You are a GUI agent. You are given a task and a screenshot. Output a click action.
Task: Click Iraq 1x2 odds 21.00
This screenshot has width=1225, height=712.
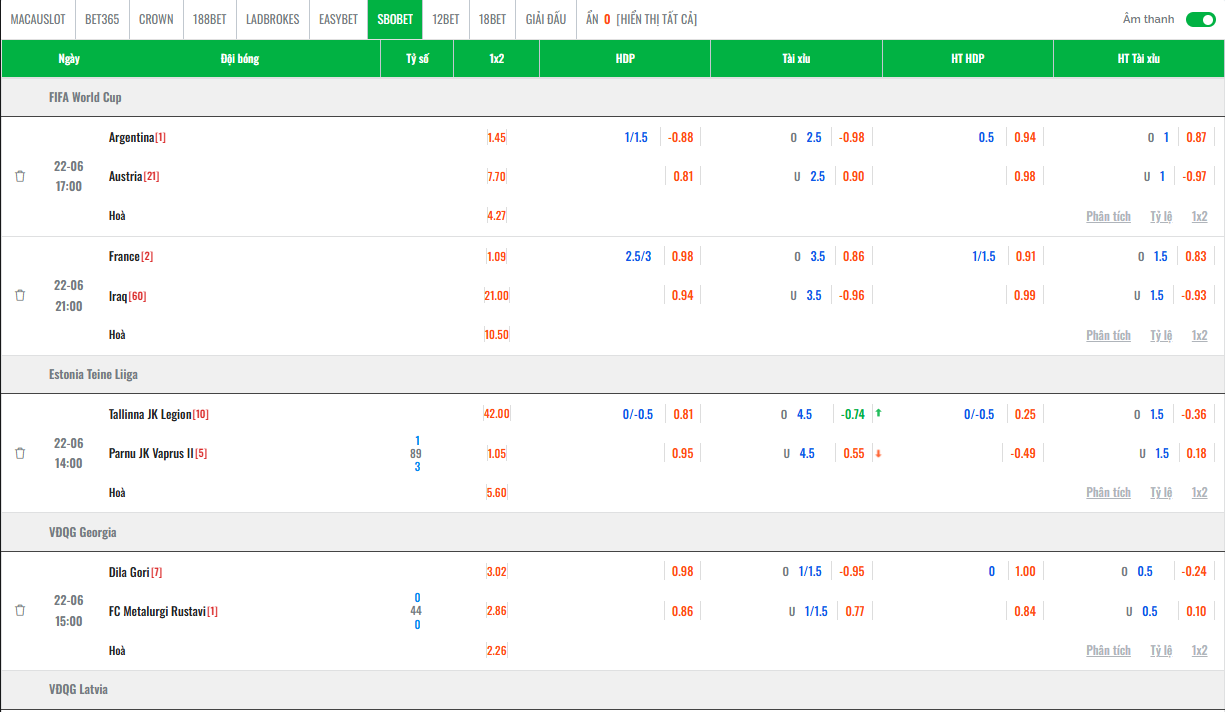(x=496, y=295)
